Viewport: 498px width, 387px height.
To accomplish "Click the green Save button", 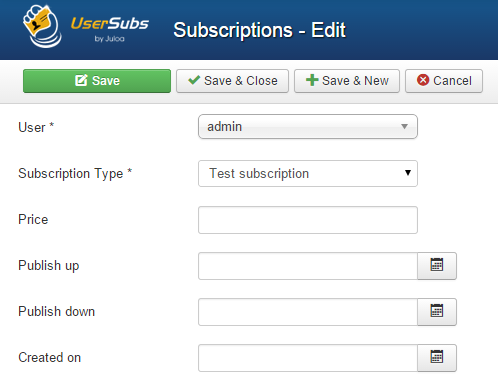I will pos(97,81).
